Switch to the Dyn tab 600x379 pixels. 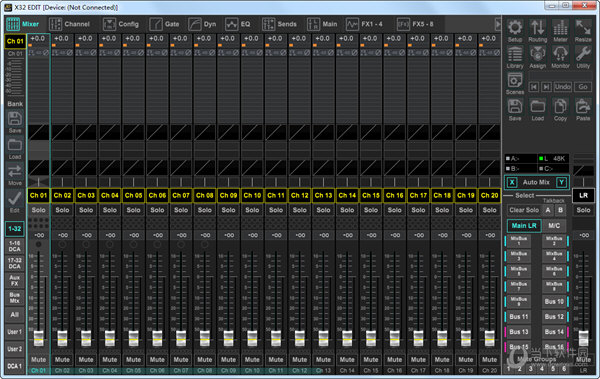tap(202, 24)
